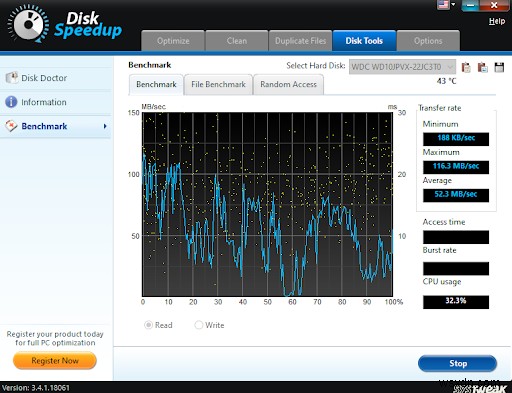This screenshot has height=393, width=512.
Task: Click the Stop button
Action: tap(457, 363)
